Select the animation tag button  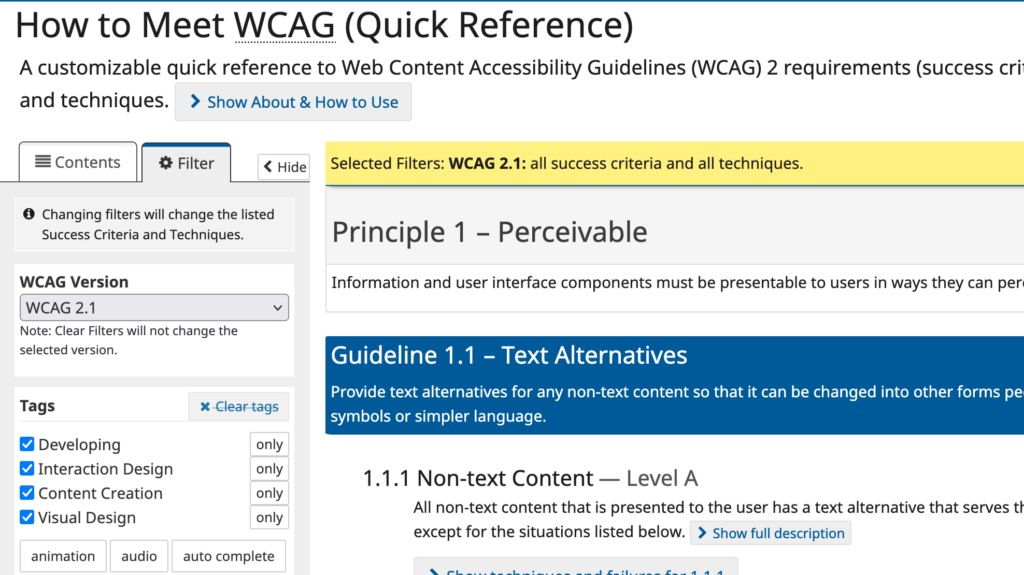point(63,556)
